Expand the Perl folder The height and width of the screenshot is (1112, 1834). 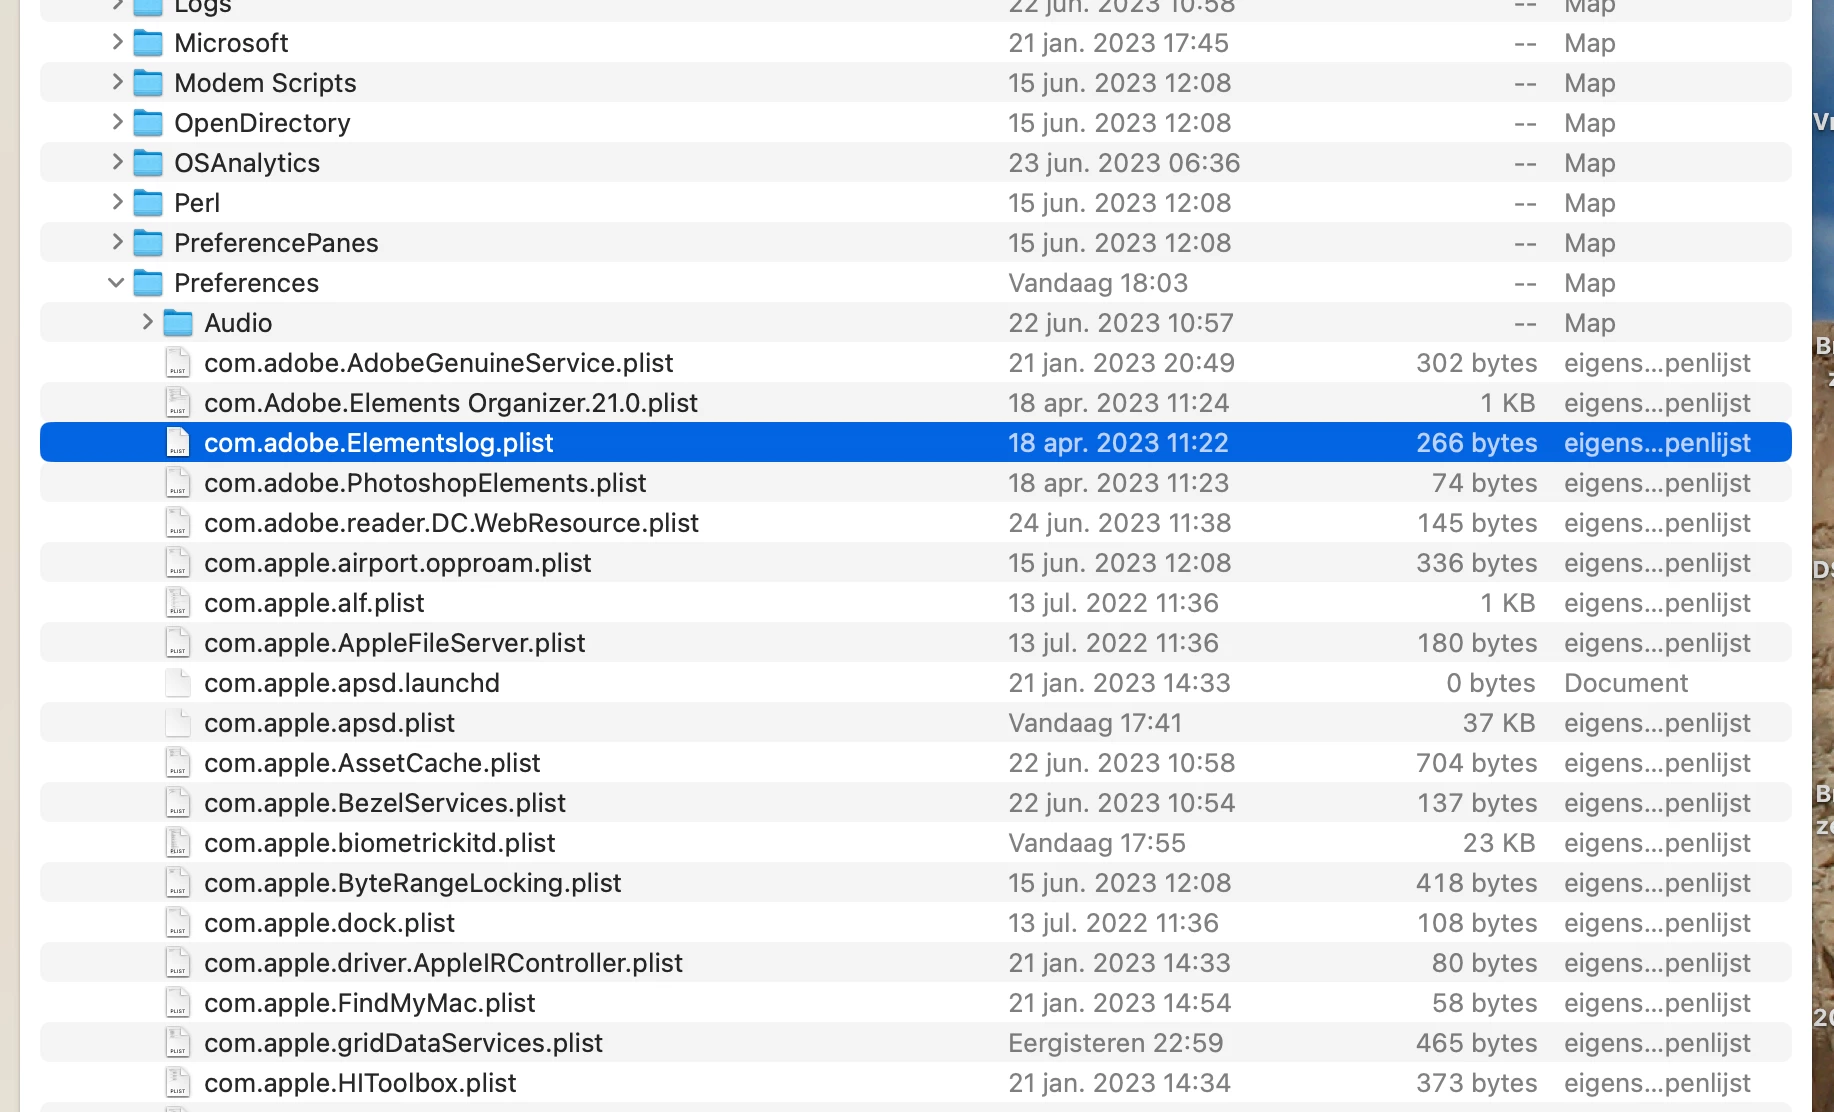(x=117, y=202)
